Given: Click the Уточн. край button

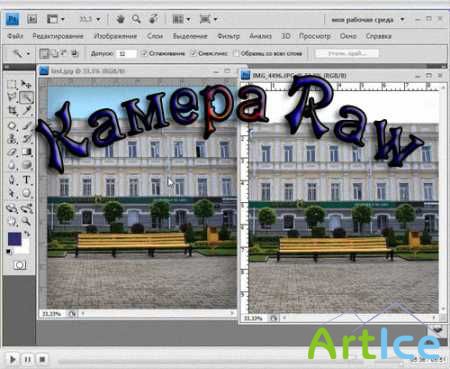Looking at the screenshot, I should [x=347, y=53].
